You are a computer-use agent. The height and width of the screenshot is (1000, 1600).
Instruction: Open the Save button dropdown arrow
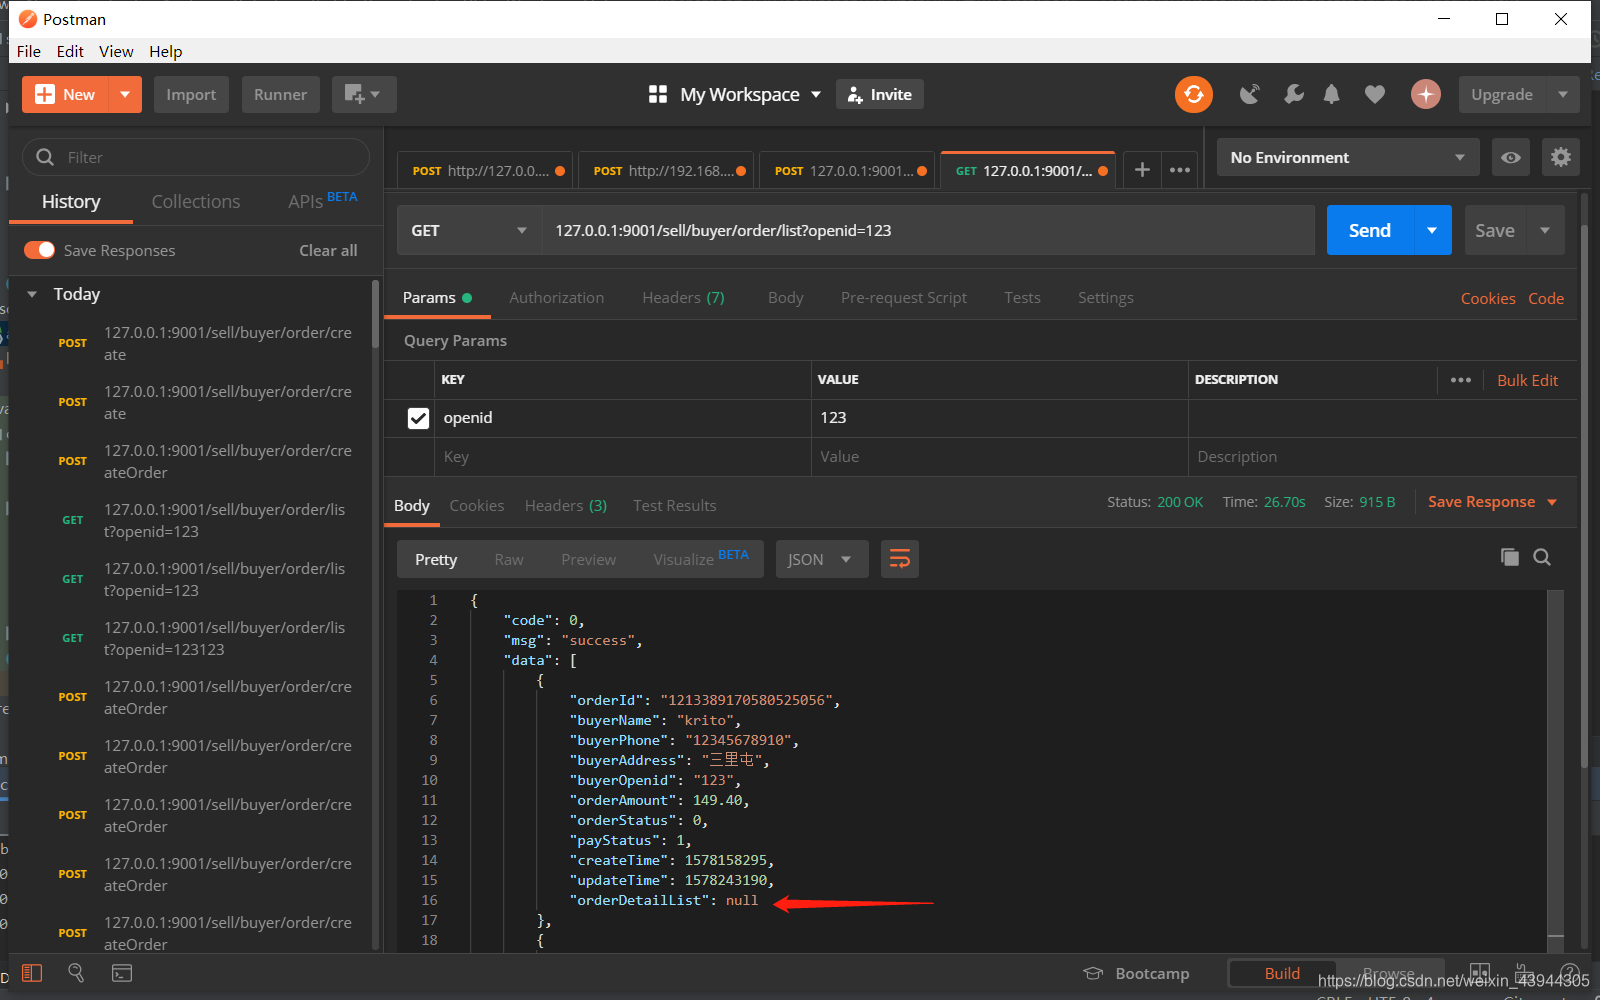pos(1545,231)
